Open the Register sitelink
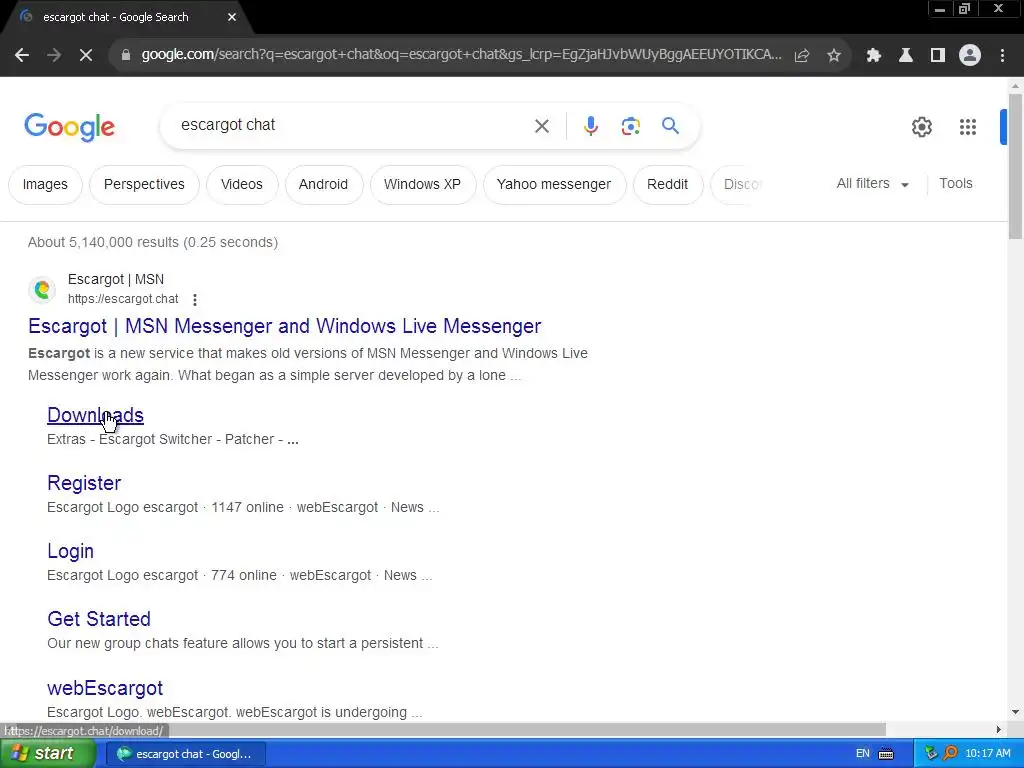 pos(84,483)
